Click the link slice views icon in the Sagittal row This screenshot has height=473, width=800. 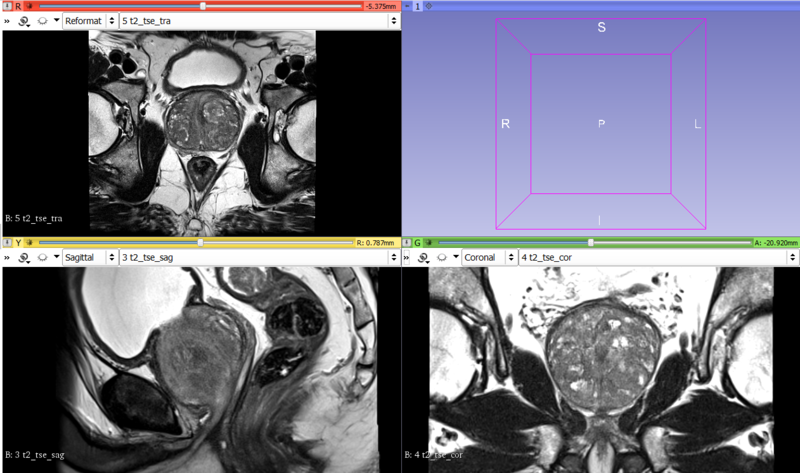coord(23,258)
